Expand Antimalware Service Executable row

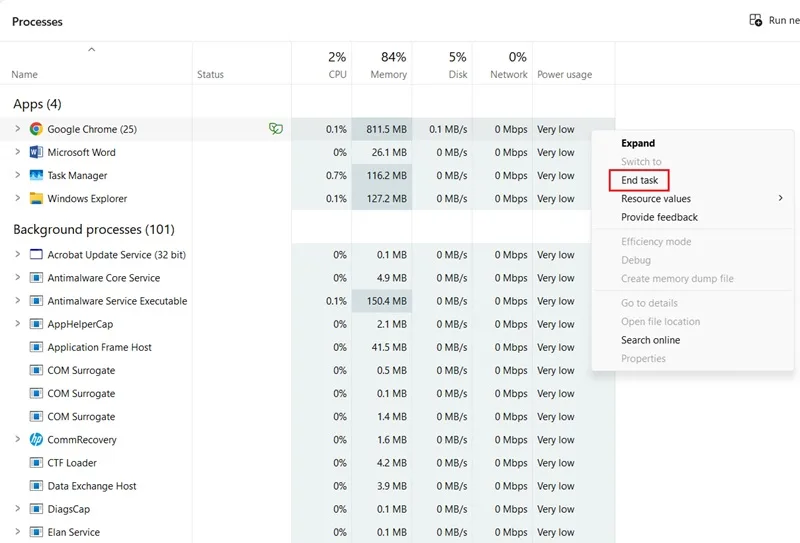click(17, 300)
